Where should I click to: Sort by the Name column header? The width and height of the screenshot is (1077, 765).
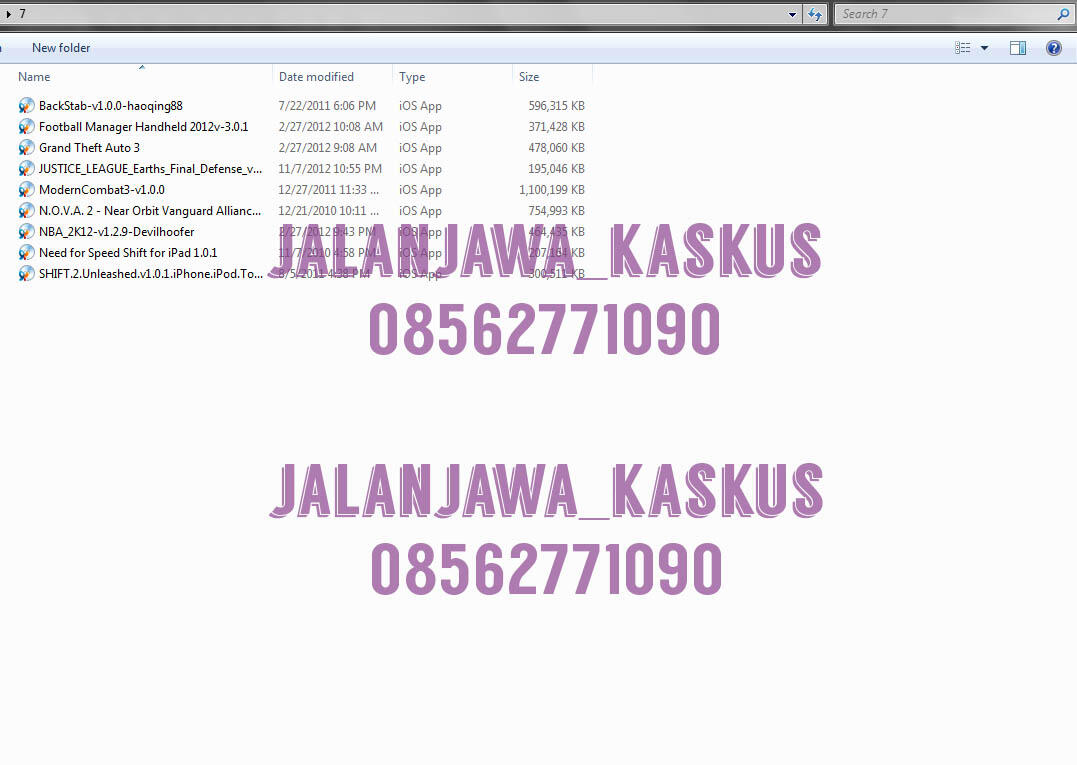pos(34,77)
